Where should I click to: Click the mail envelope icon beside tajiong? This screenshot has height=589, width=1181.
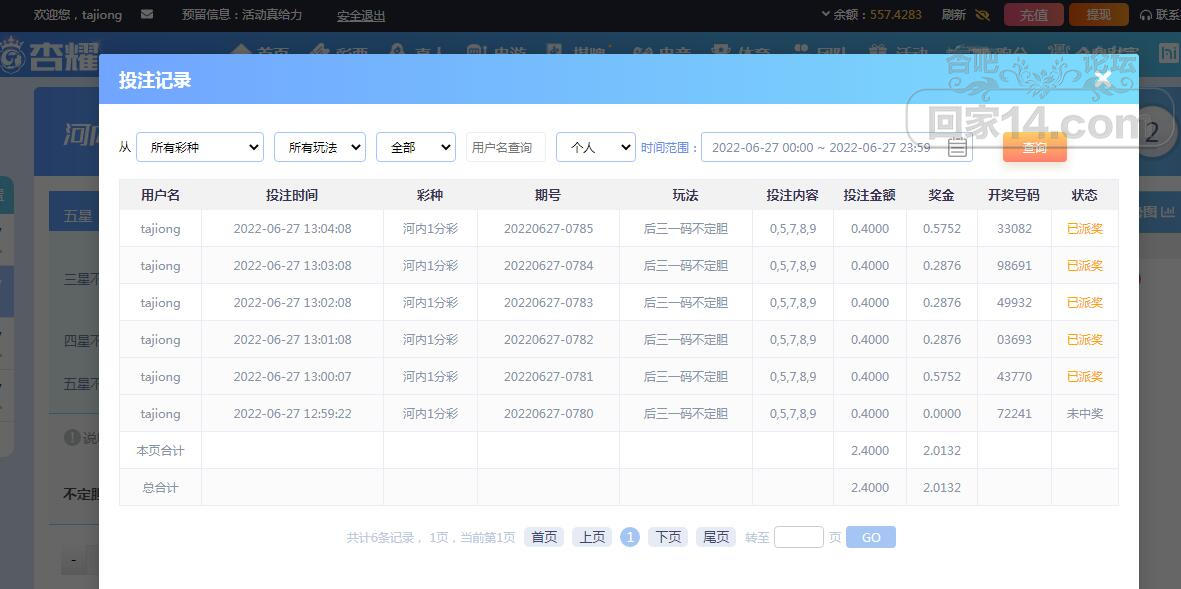pyautogui.click(x=147, y=15)
